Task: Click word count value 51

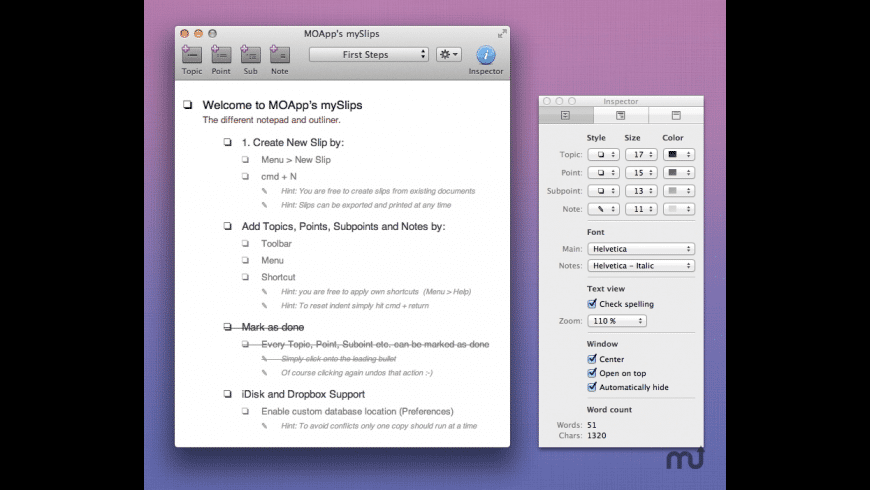Action: (x=591, y=425)
